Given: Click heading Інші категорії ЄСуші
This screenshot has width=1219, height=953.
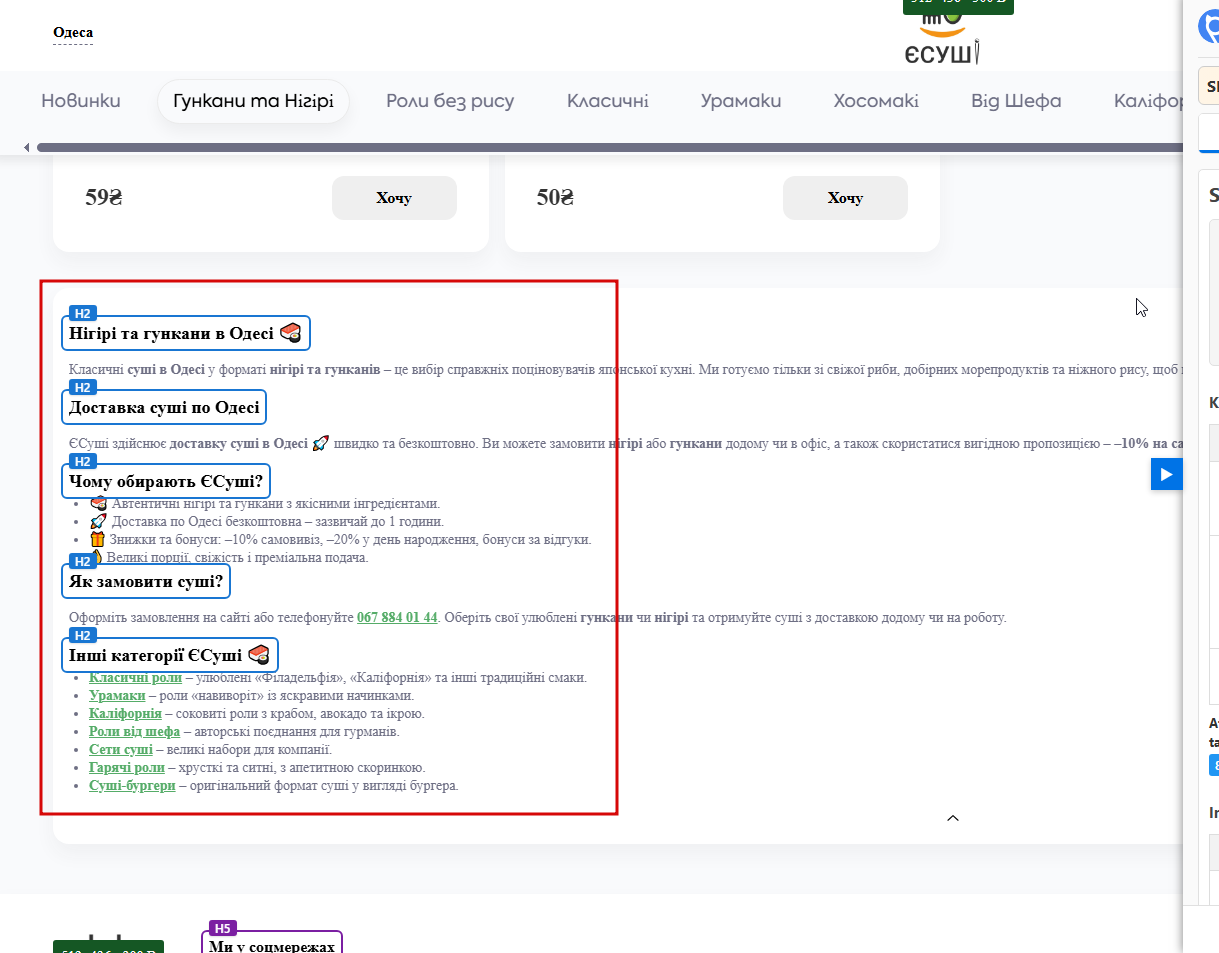Looking at the screenshot, I should coord(170,655).
